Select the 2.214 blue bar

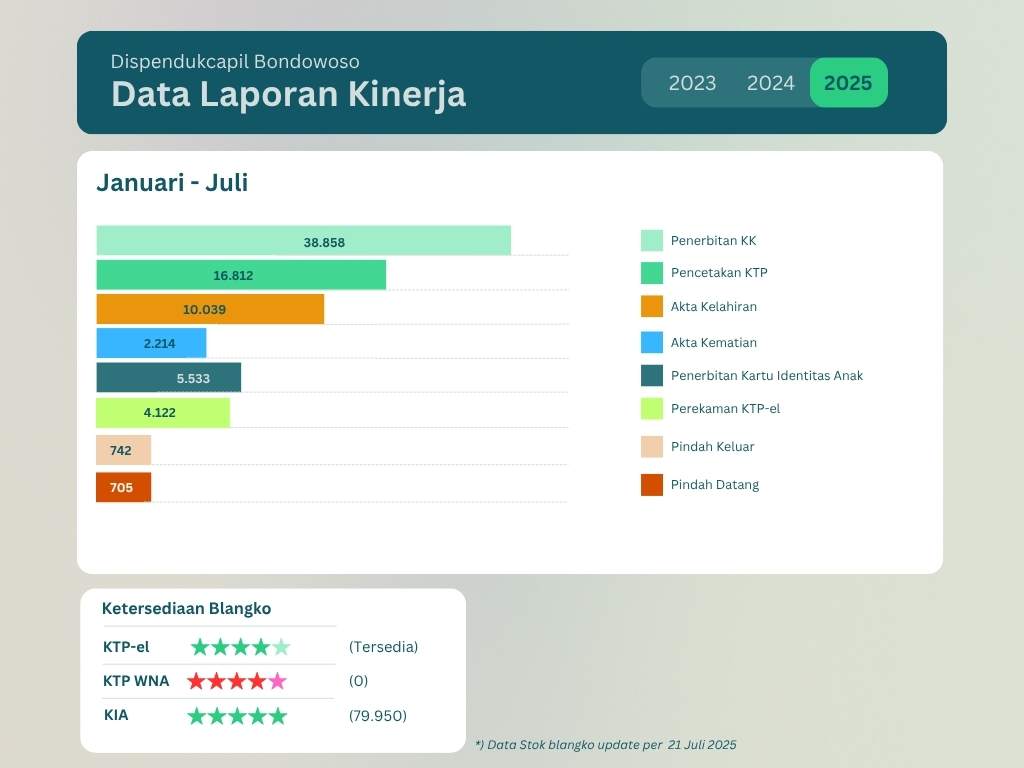click(x=152, y=343)
